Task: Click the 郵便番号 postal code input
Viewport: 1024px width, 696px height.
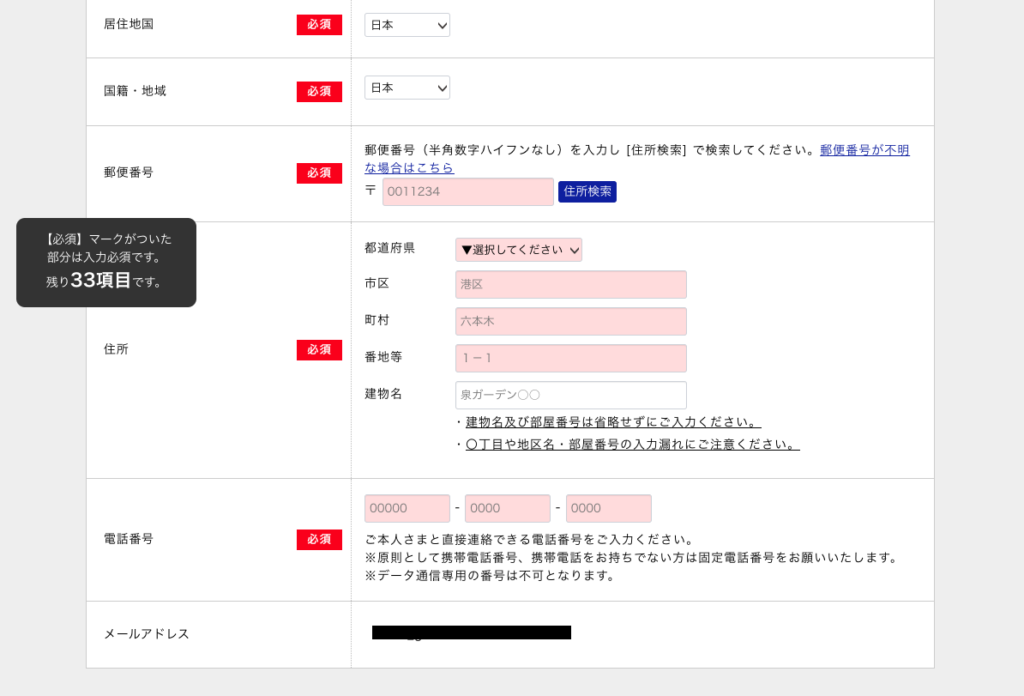Action: pyautogui.click(x=467, y=192)
